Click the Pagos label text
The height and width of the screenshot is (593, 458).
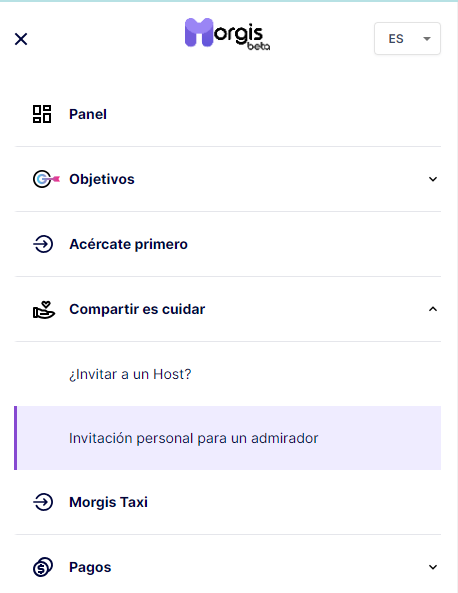tap(90, 567)
